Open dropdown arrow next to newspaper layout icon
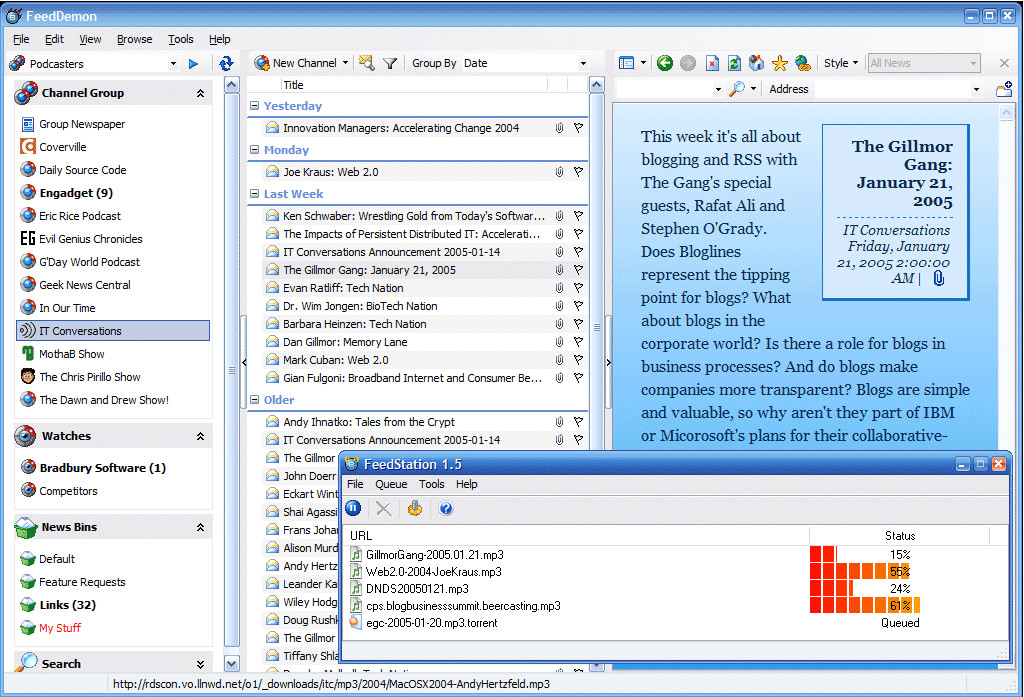Viewport: 1024px width, 697px height. (x=643, y=63)
